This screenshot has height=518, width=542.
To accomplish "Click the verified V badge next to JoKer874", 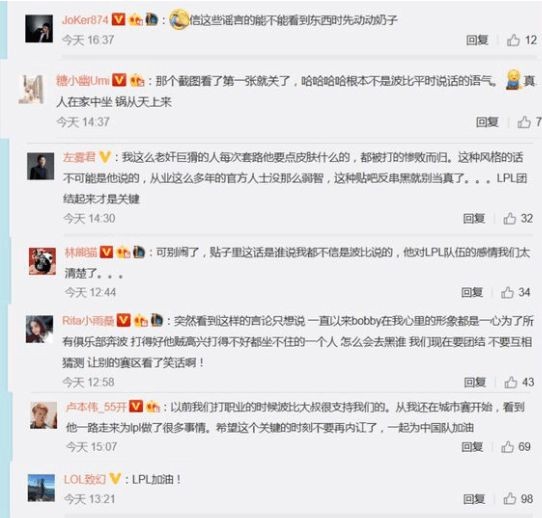I will 119,19.
